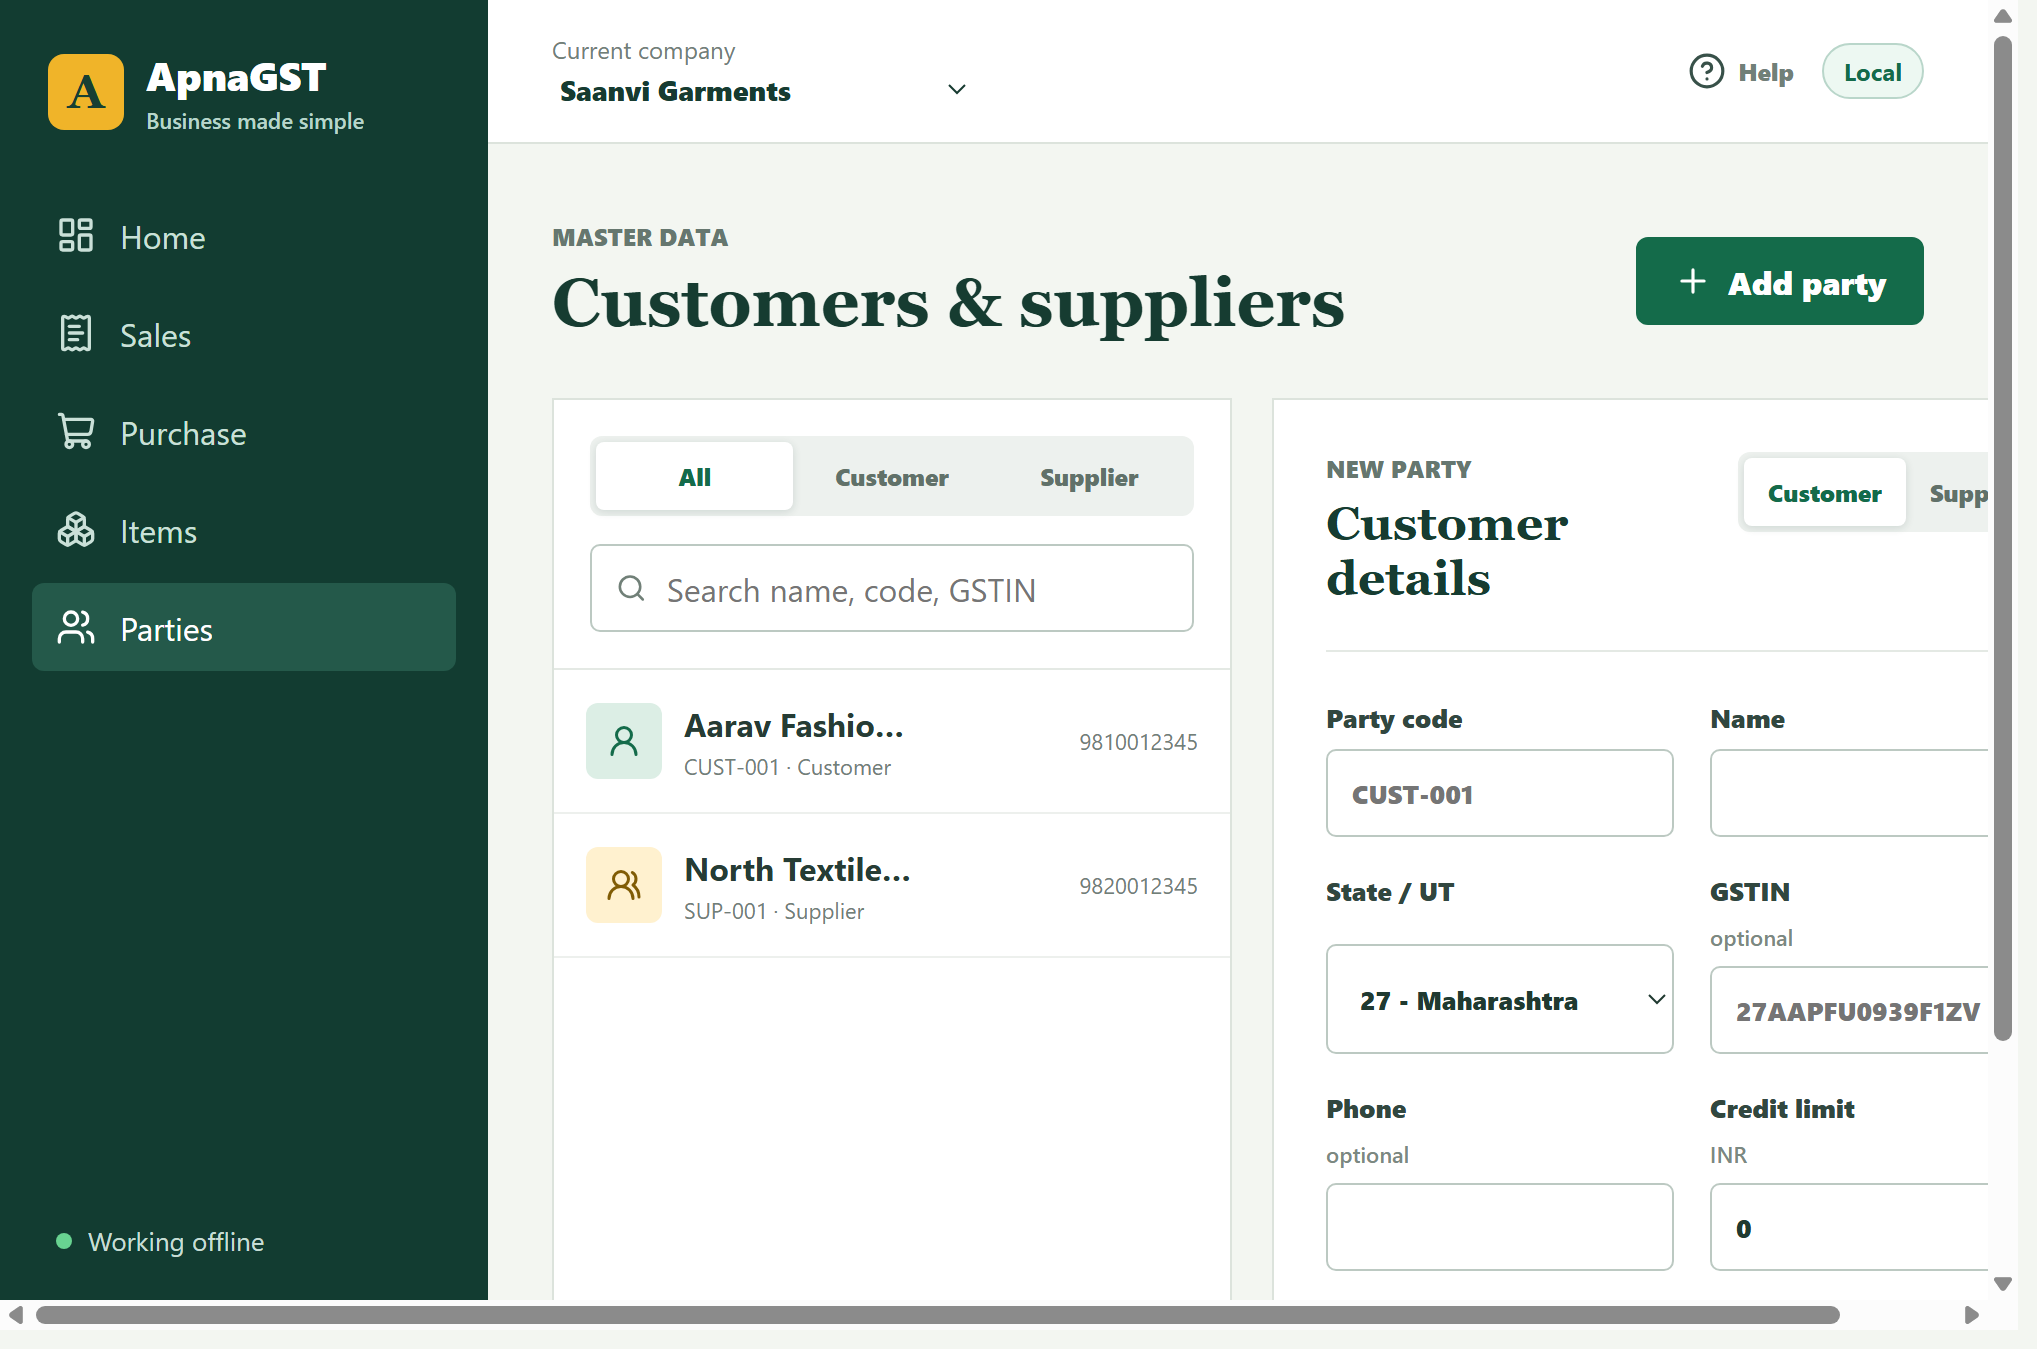Click the search magnifier icon
Screen dimensions: 2037x1349
[x=631, y=588]
